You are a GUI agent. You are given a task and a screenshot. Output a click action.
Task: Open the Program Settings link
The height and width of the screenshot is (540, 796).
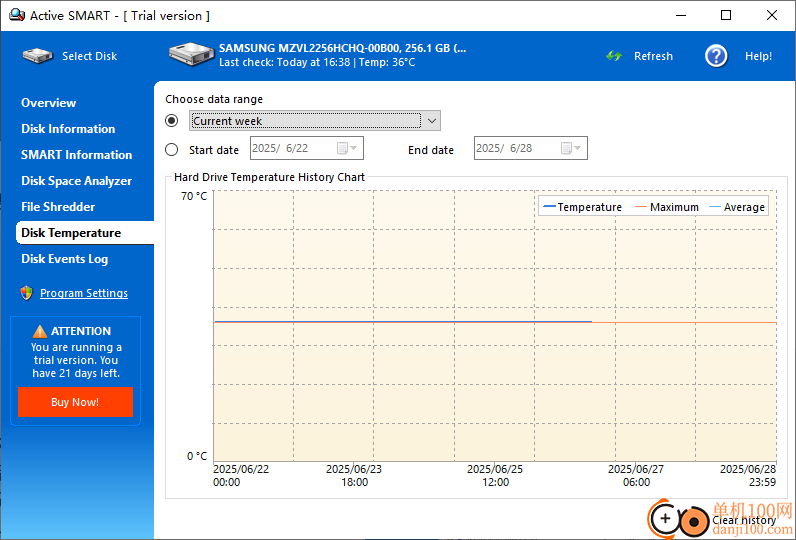(x=84, y=293)
